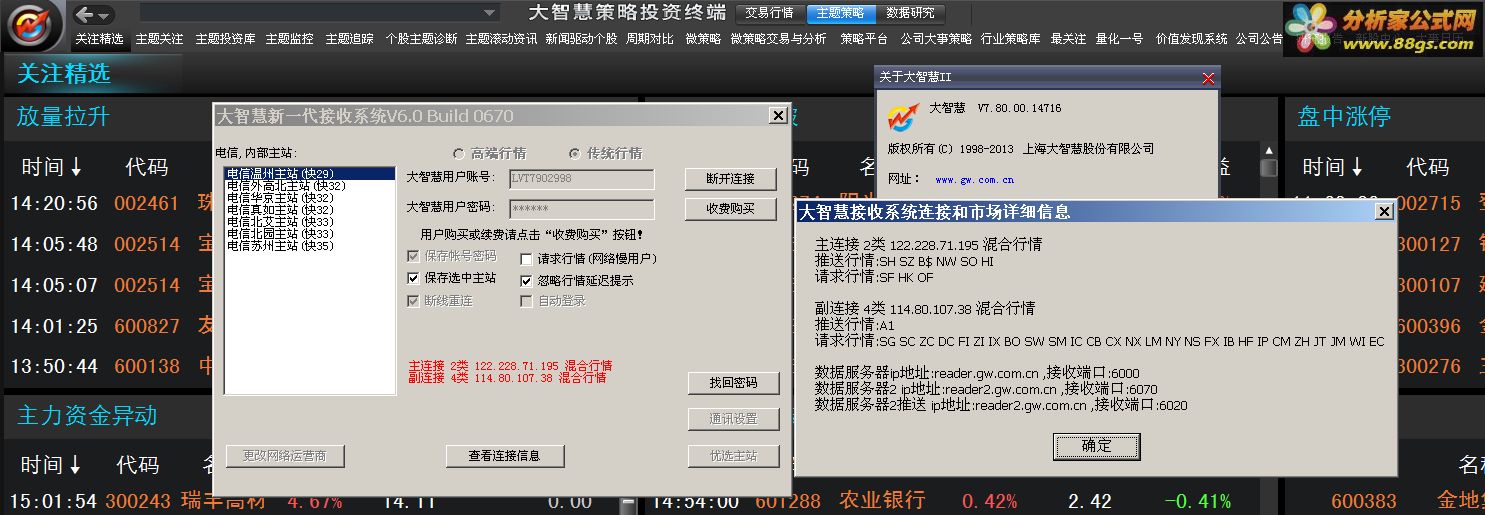
Task: Open 公司大事策略 menu item
Action: [936, 39]
